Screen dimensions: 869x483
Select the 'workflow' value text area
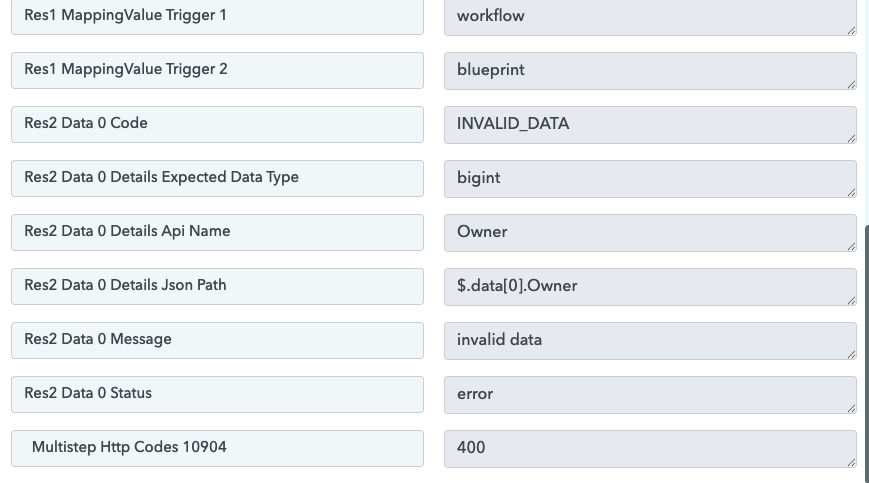(649, 17)
